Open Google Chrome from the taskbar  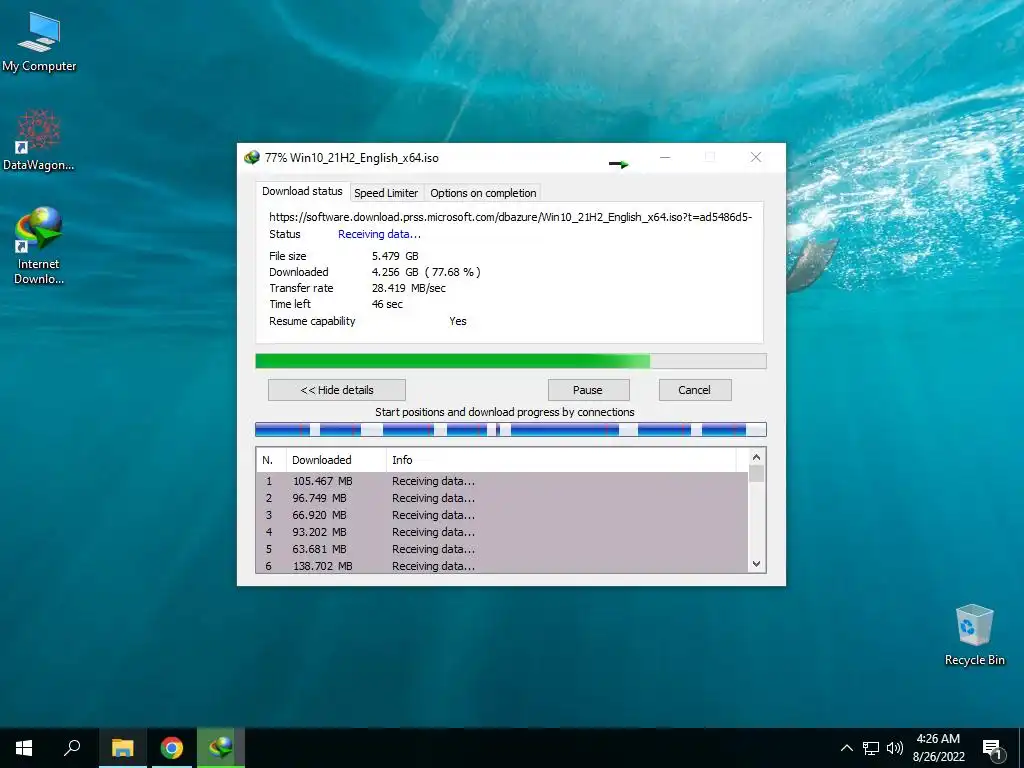(x=172, y=748)
